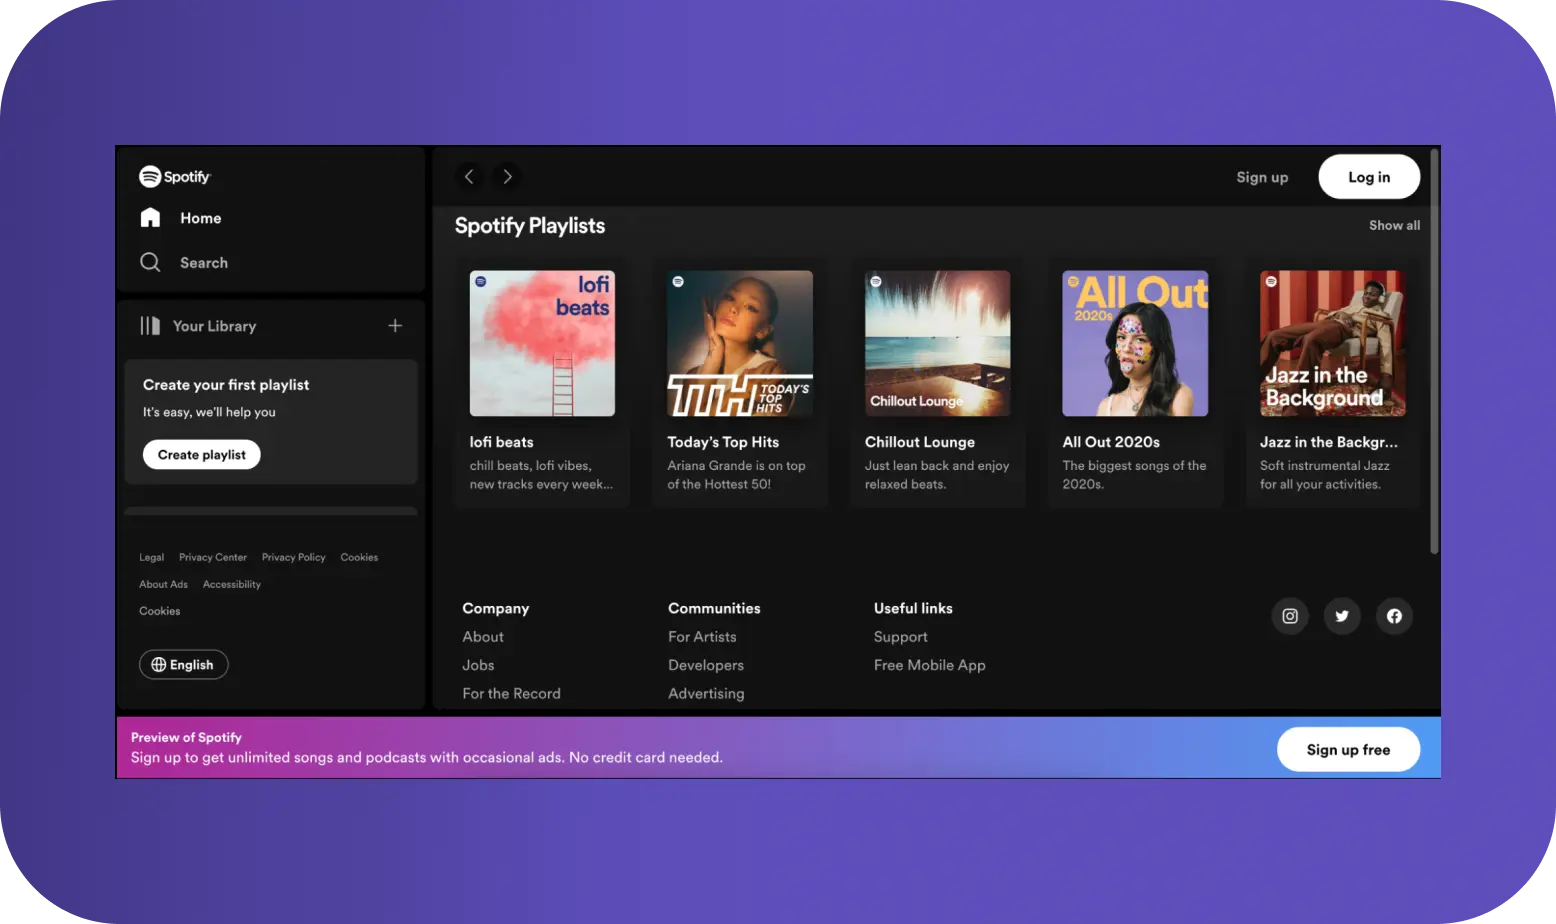Open the lofi beats playlist cover

pos(542,343)
